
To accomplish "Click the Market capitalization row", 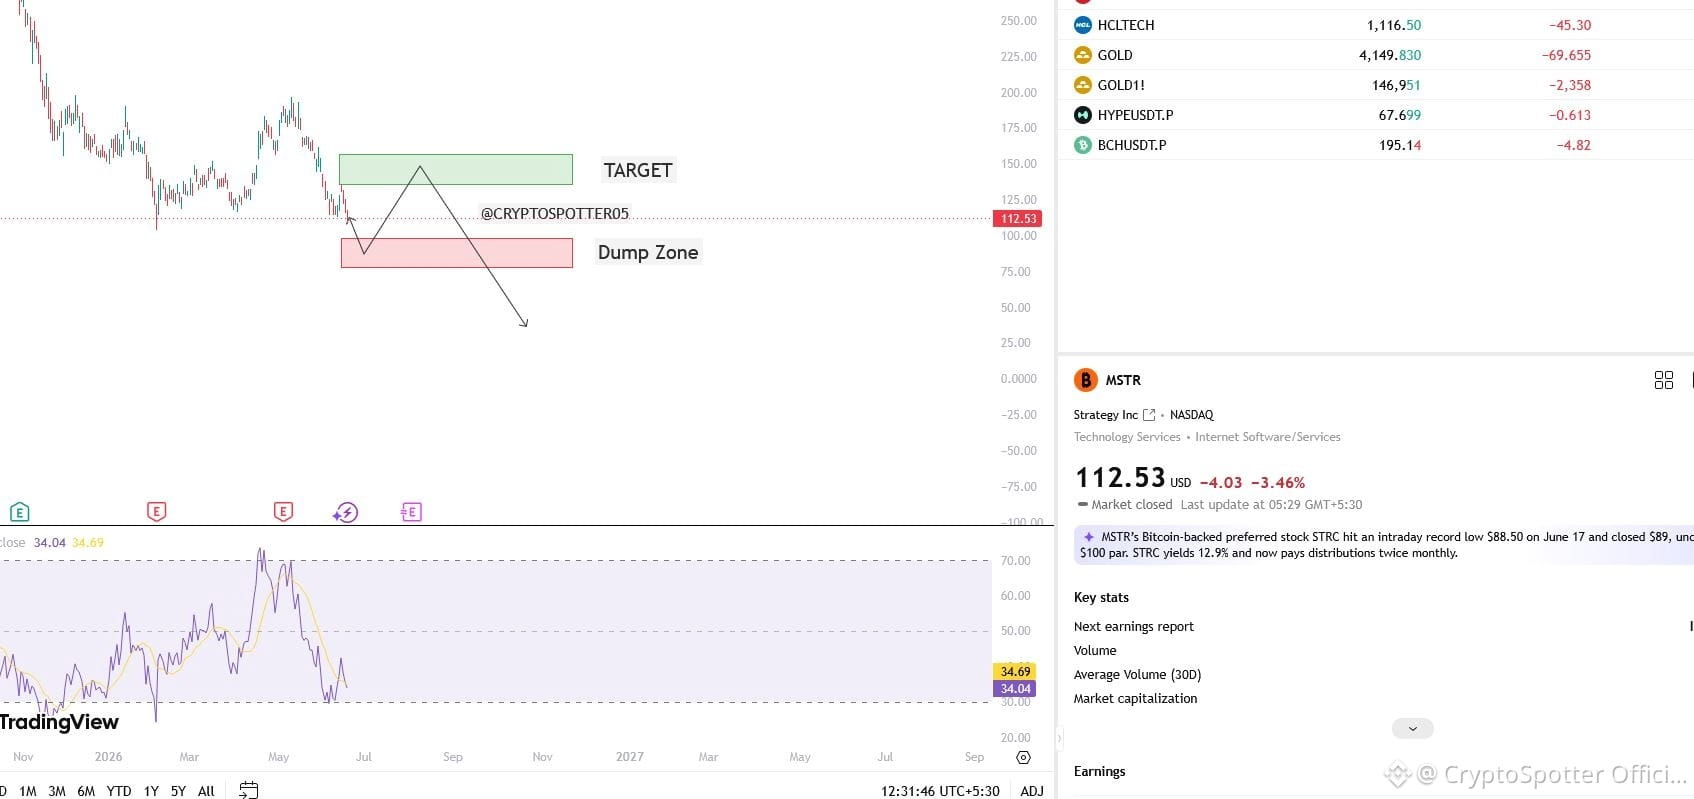I will coord(1383,698).
